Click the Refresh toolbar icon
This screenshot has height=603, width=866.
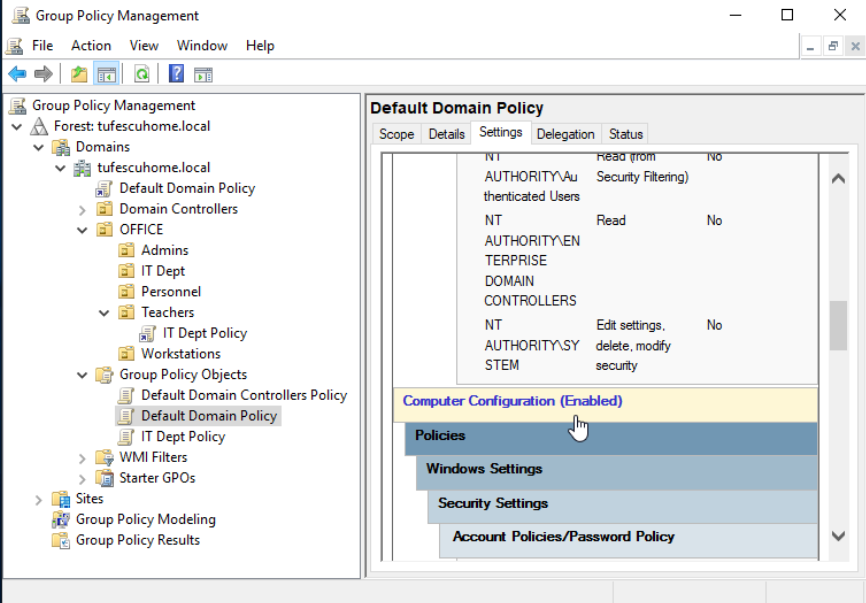[142, 73]
